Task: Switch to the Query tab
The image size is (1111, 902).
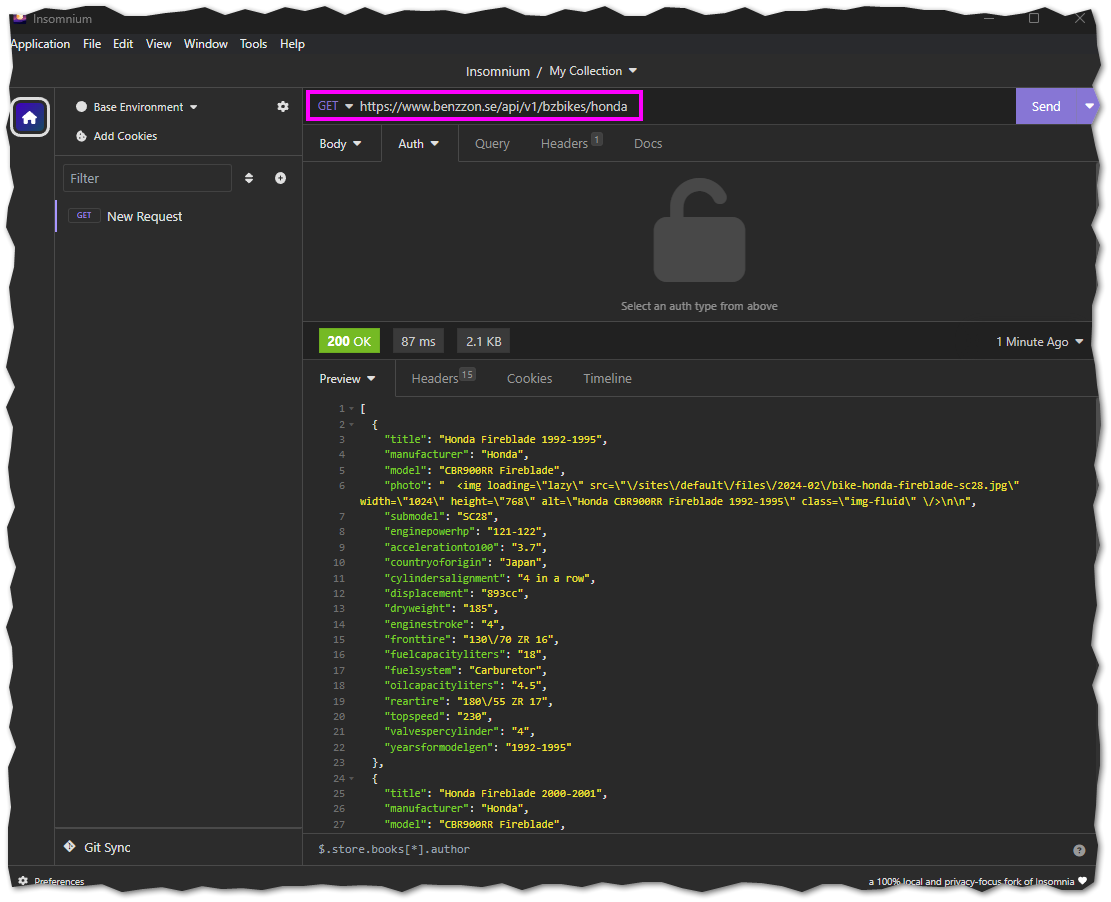Action: point(492,144)
